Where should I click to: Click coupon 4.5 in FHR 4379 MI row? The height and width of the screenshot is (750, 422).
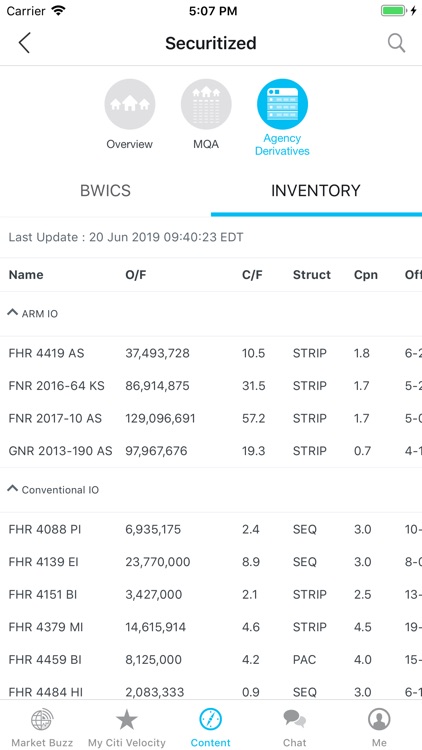(363, 627)
